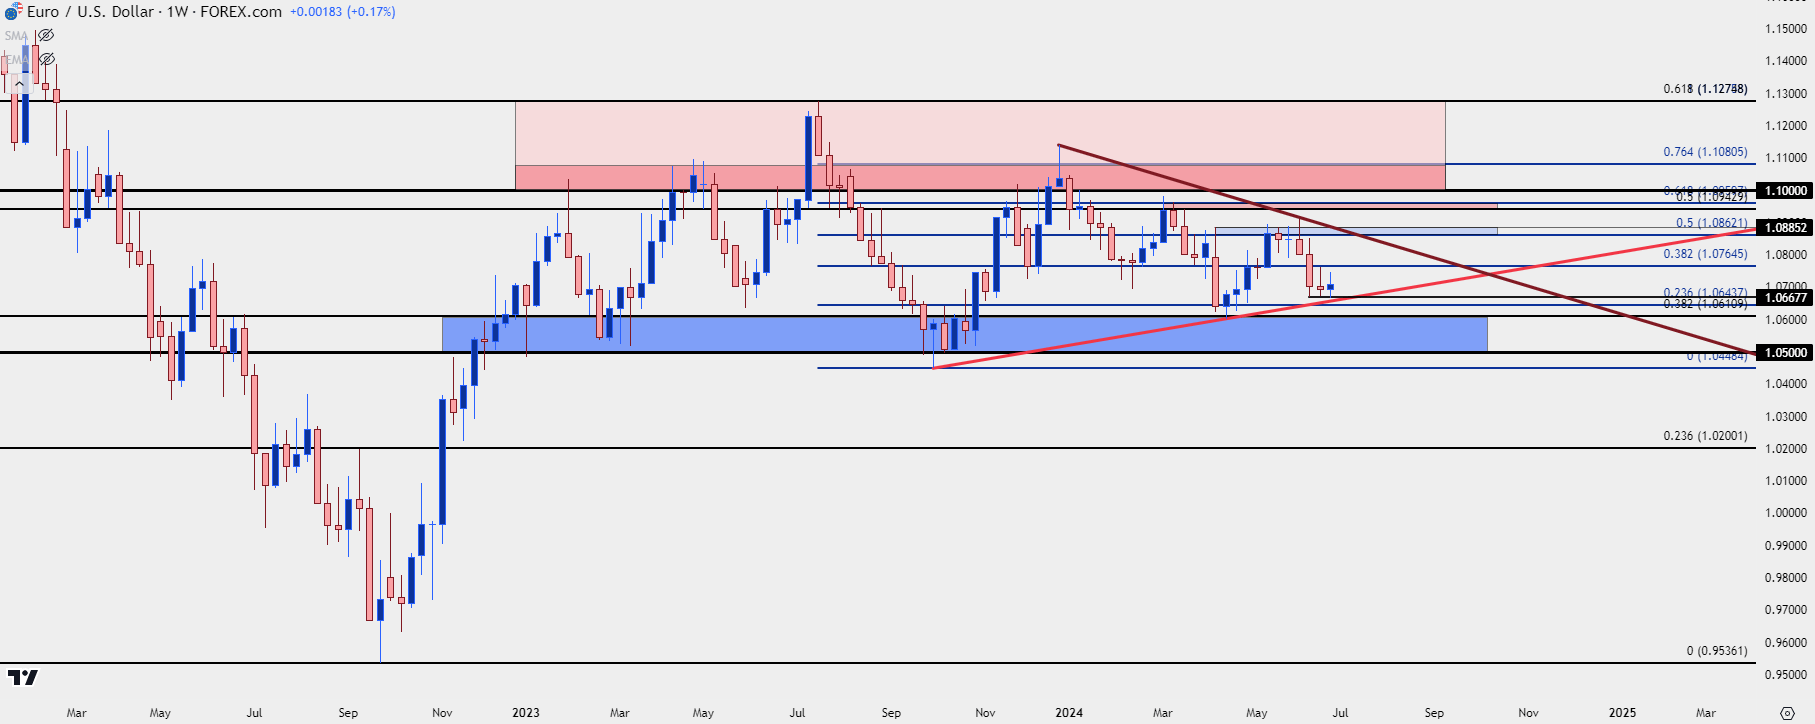Viewport: 1815px width, 724px height.
Task: Show the hidden SMA indicator
Action: point(46,36)
